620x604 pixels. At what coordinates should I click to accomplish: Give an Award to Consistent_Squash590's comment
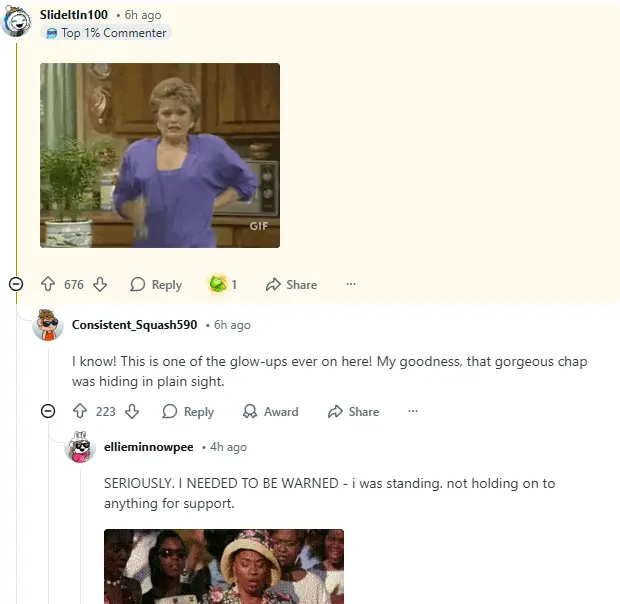click(x=271, y=411)
